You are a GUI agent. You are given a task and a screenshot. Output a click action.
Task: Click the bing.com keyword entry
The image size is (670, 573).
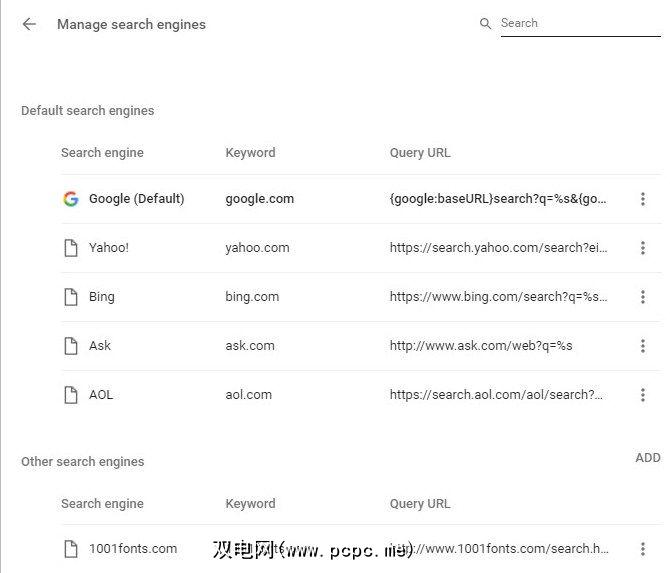(252, 297)
